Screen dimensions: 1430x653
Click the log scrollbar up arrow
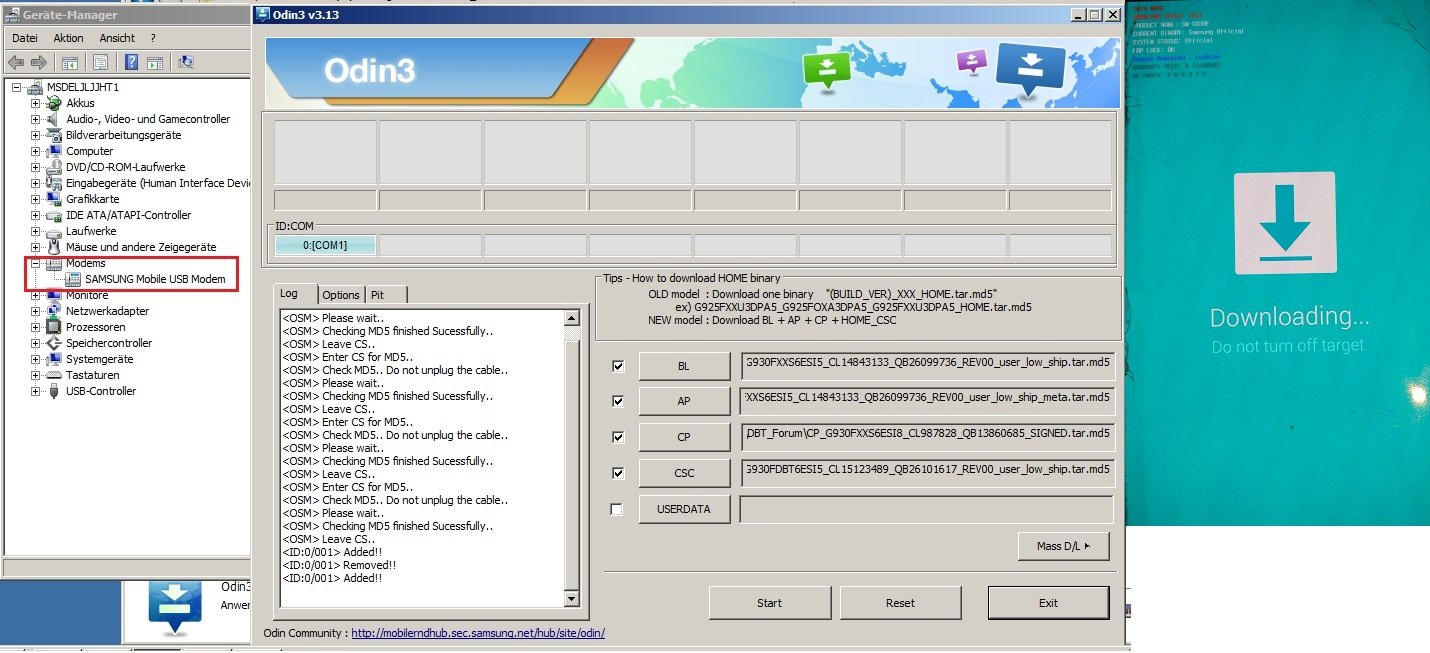point(572,318)
